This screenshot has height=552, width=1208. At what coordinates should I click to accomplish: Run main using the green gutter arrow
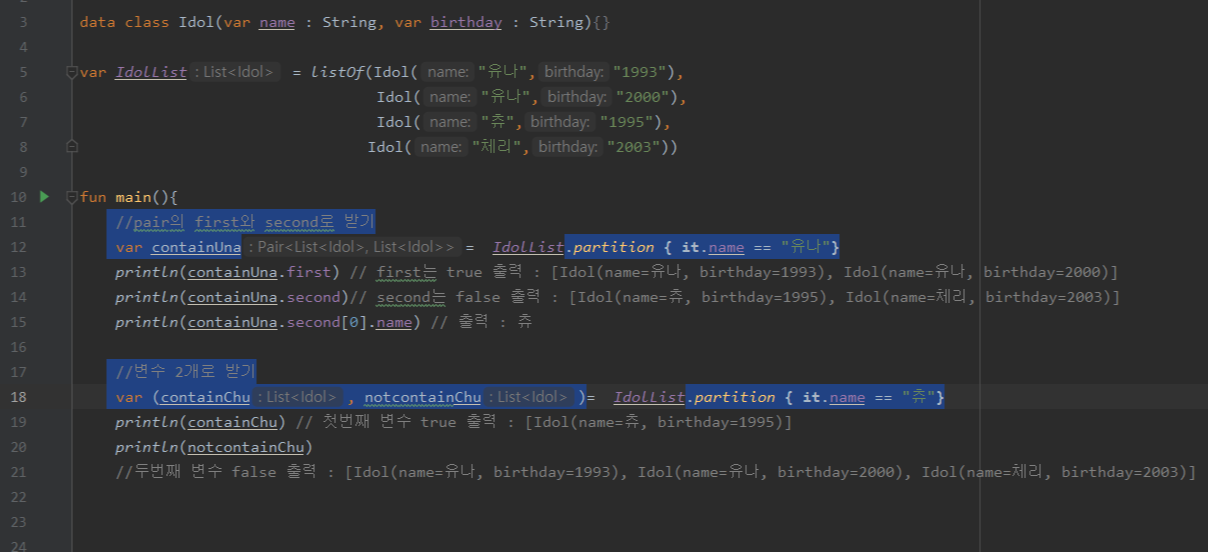click(x=44, y=196)
